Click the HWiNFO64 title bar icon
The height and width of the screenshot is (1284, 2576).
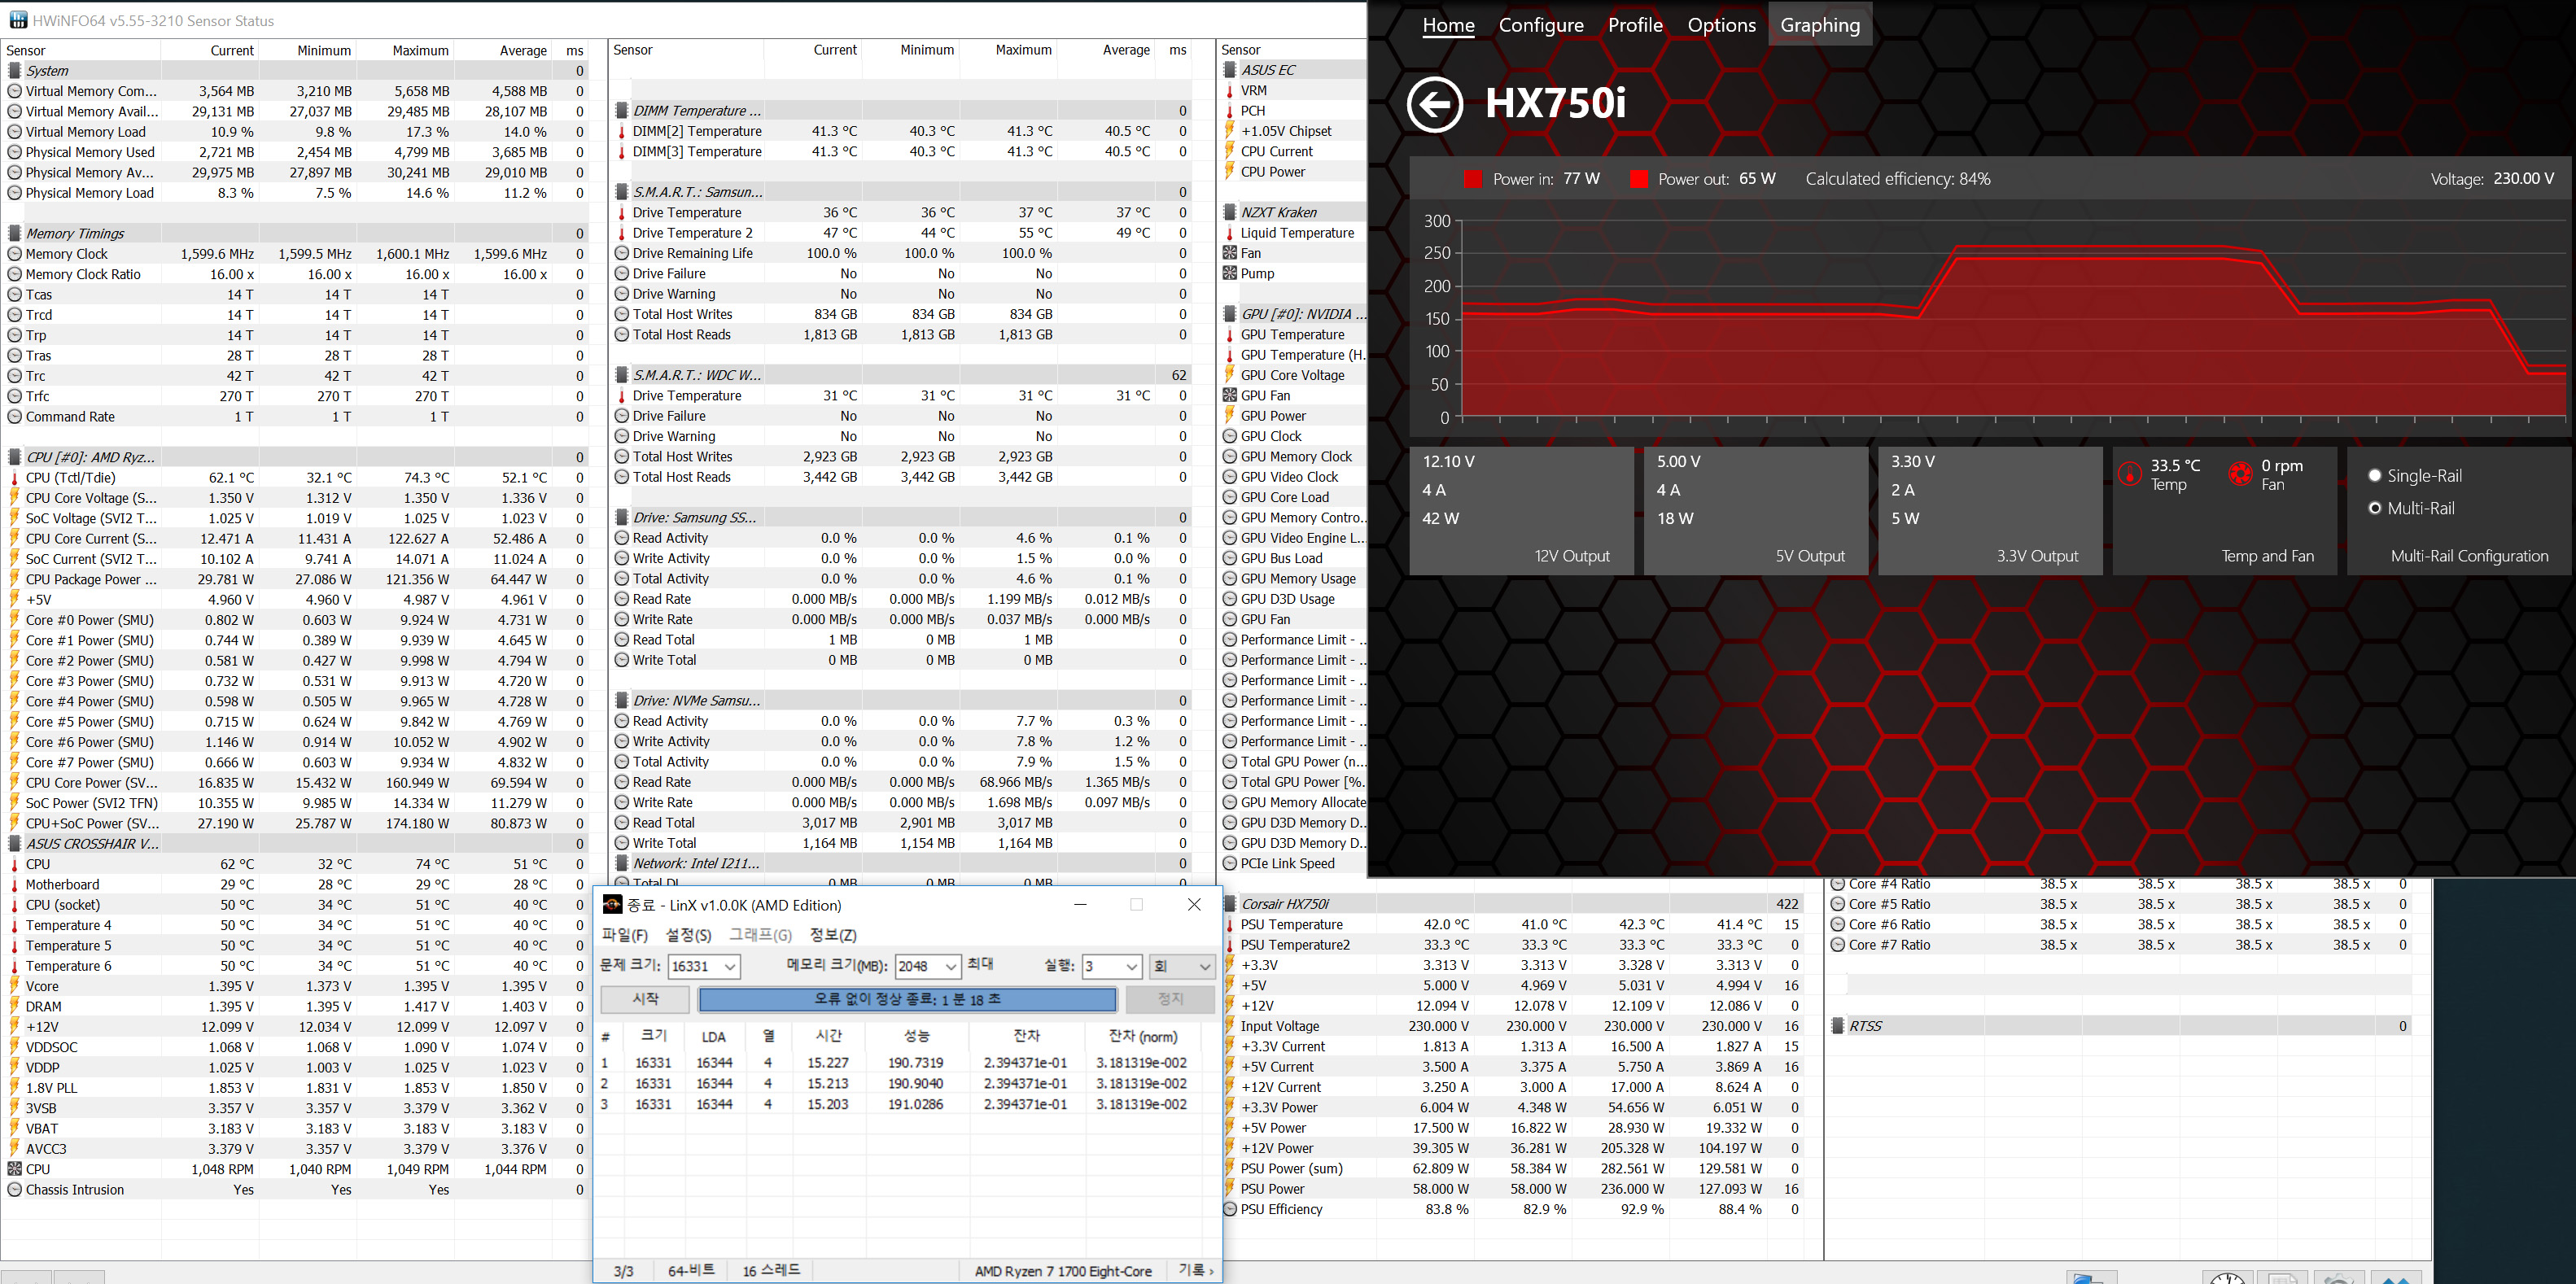pos(17,20)
